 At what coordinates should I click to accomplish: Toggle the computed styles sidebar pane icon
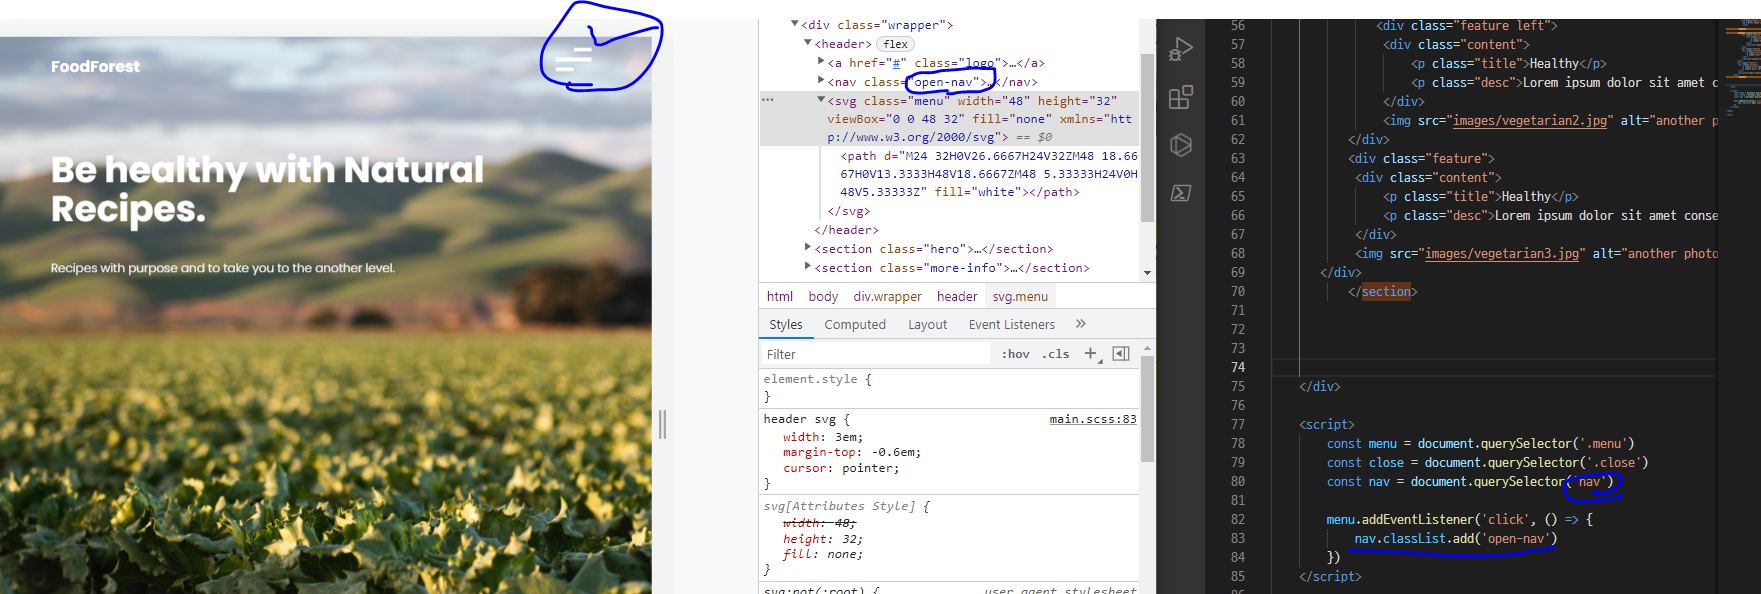coord(1121,353)
